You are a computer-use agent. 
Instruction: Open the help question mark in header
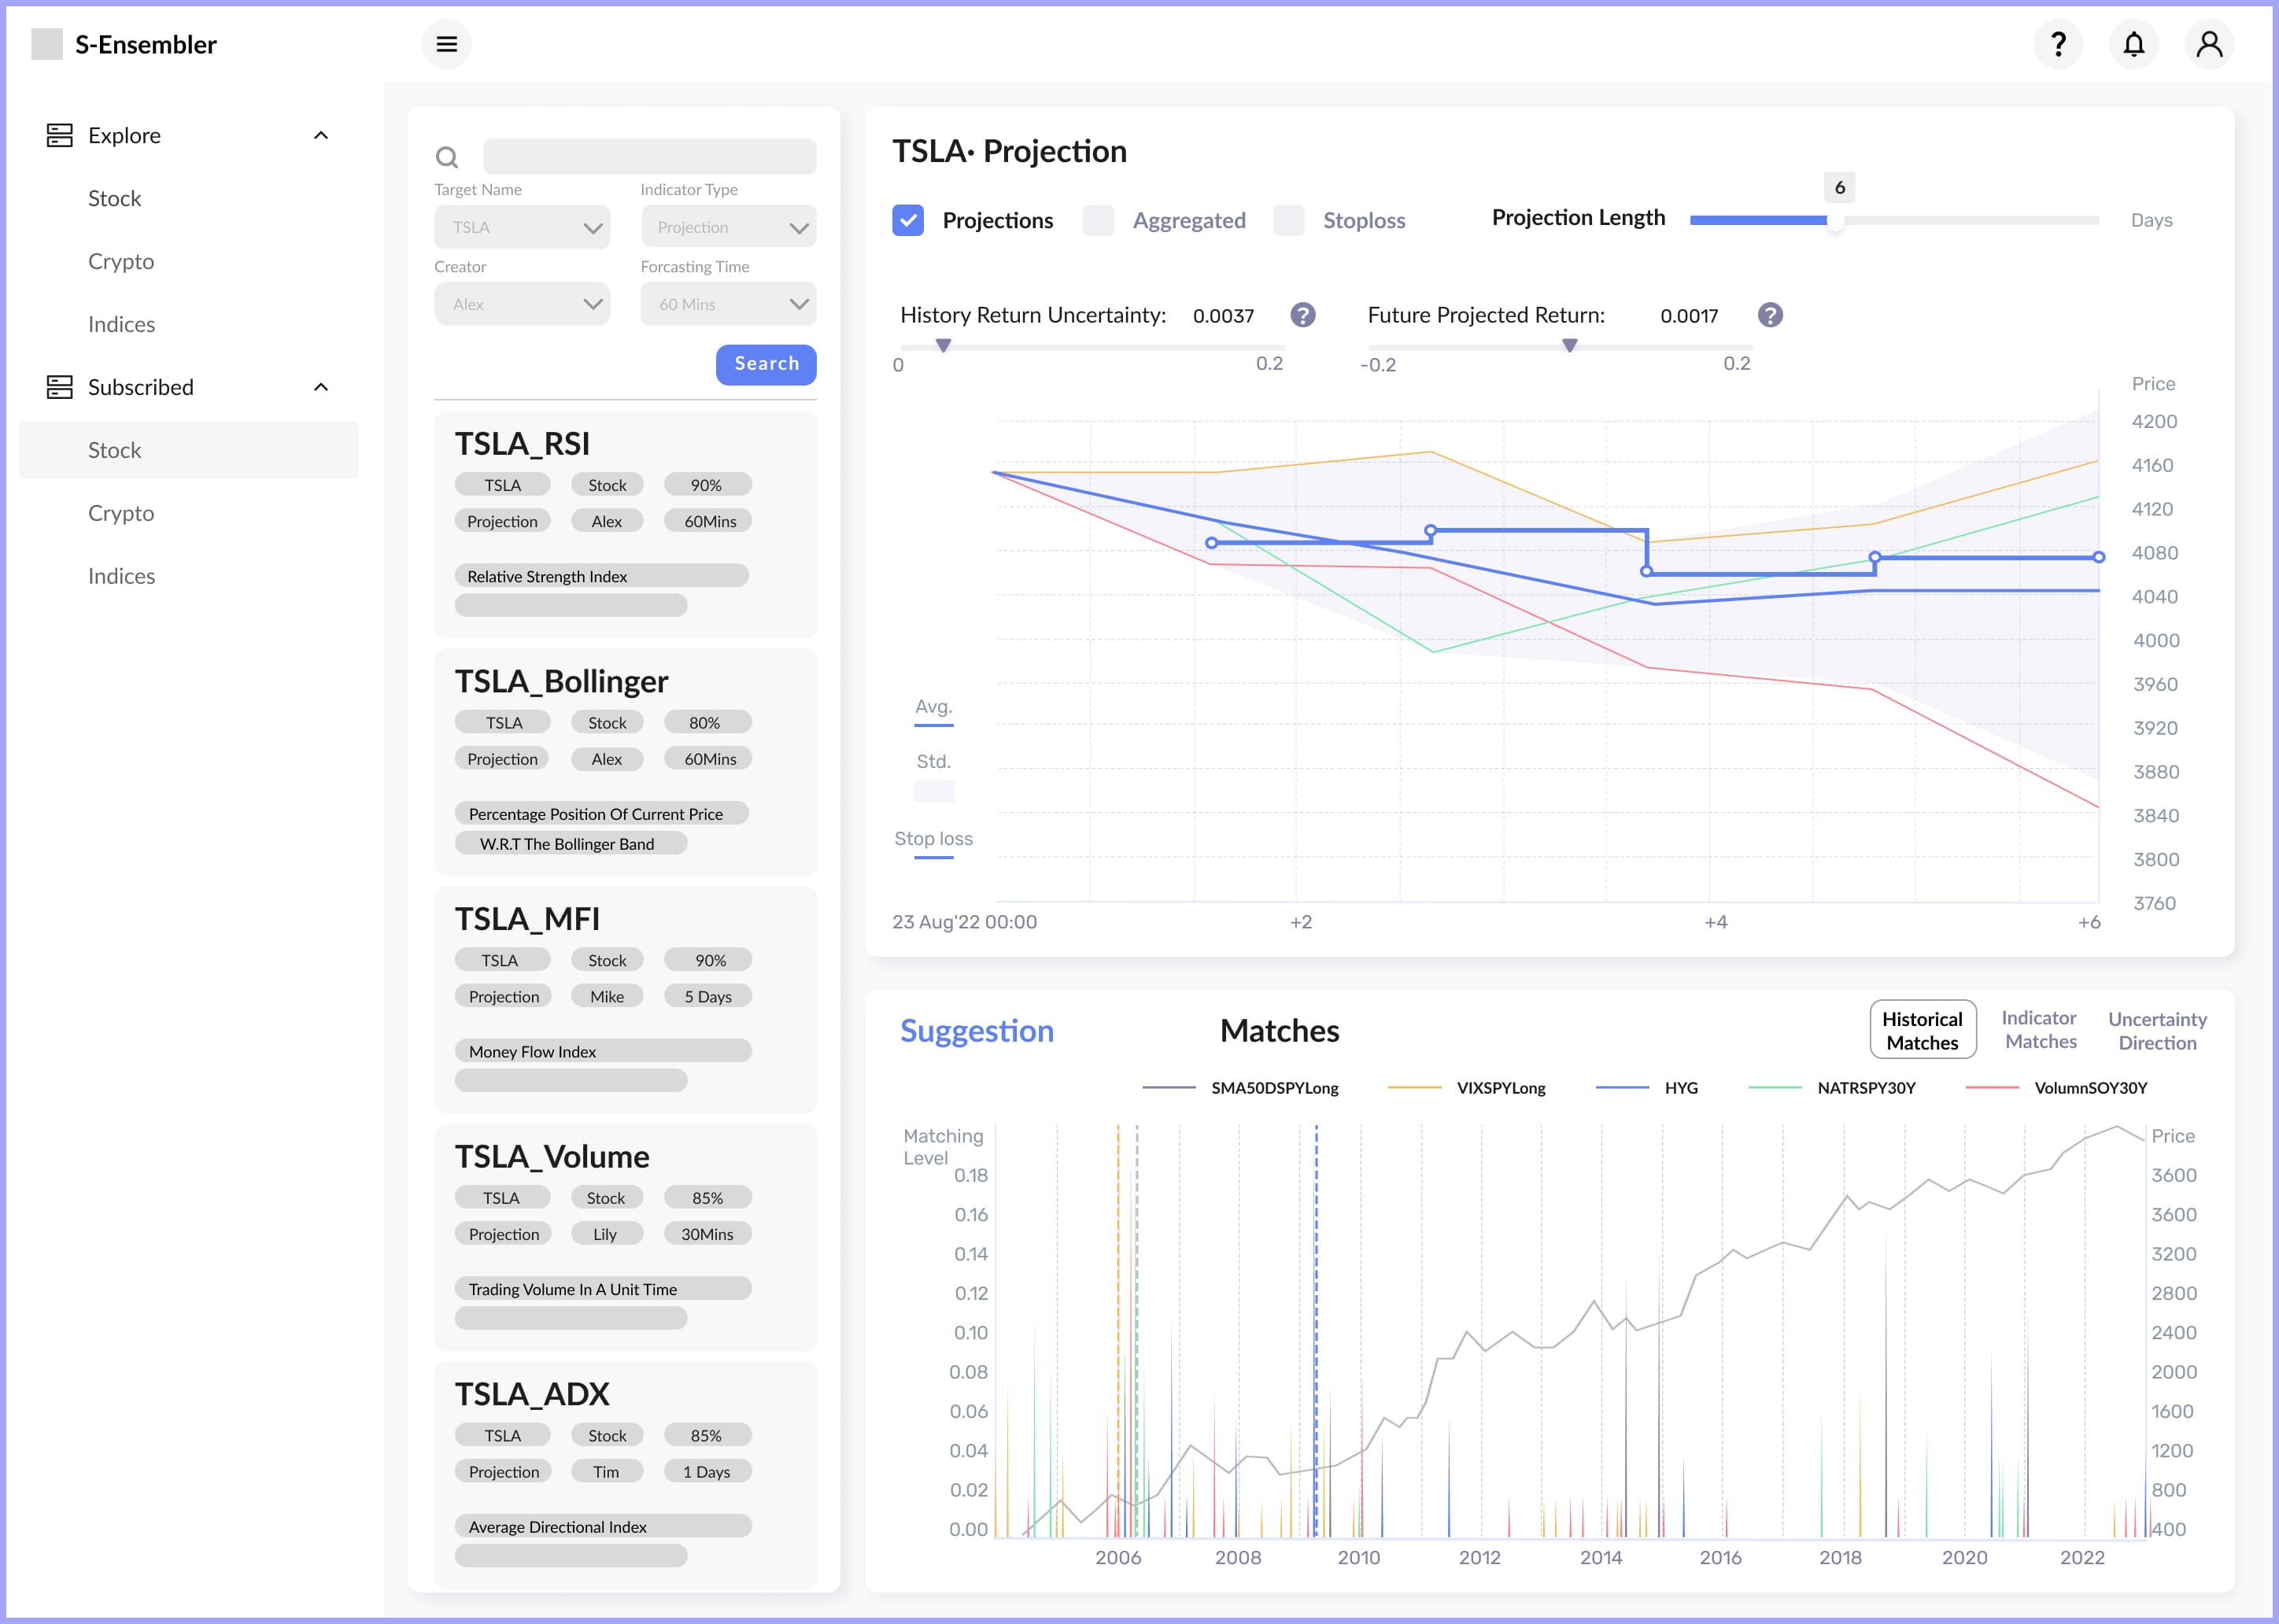click(2058, 44)
